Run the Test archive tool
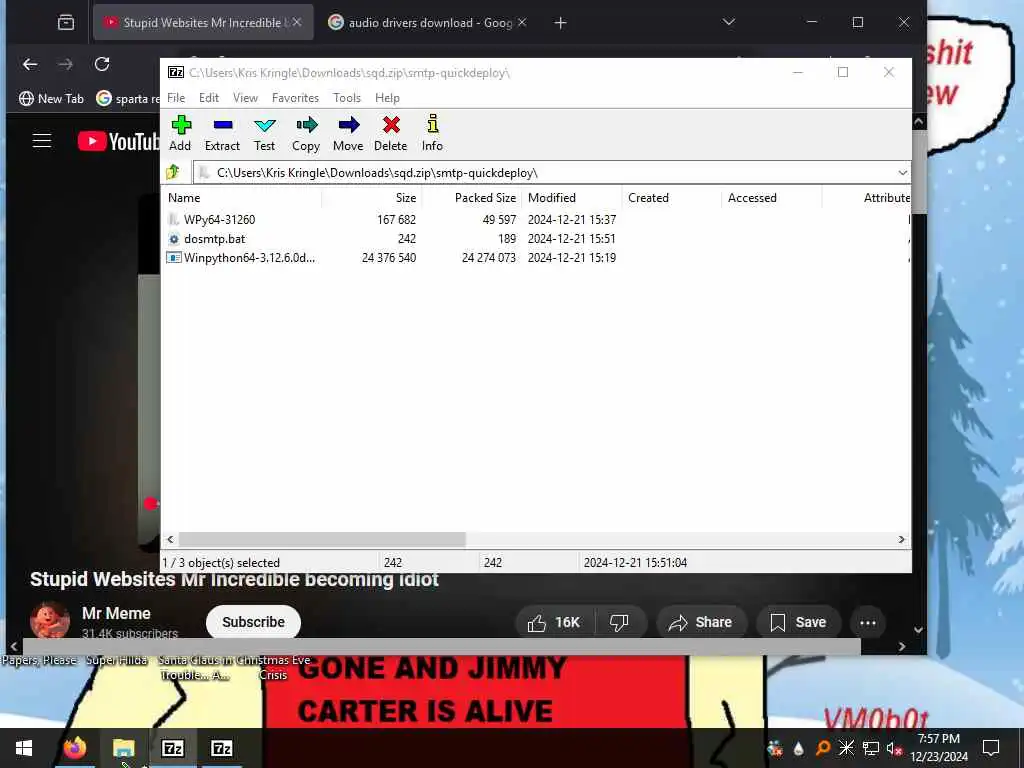This screenshot has width=1024, height=768. [x=264, y=133]
